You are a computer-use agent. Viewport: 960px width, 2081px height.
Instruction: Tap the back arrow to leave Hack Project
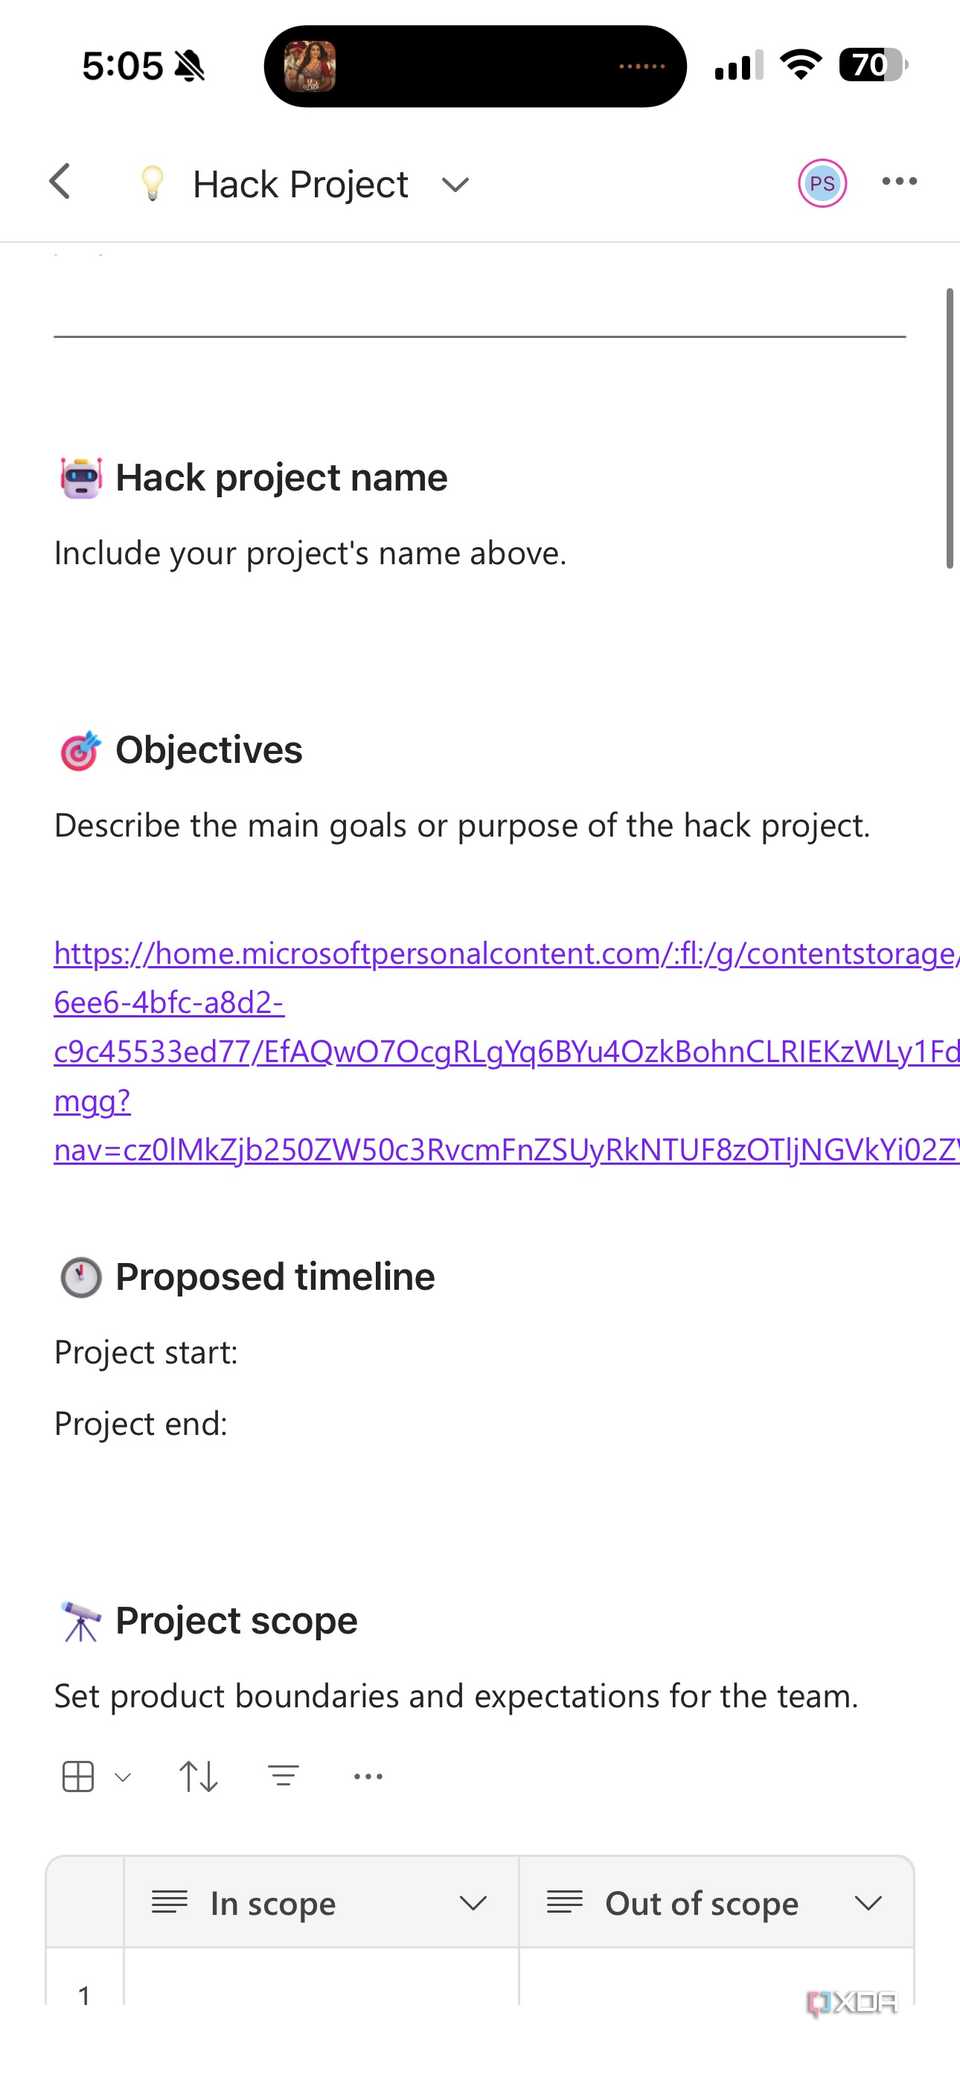[x=60, y=182]
